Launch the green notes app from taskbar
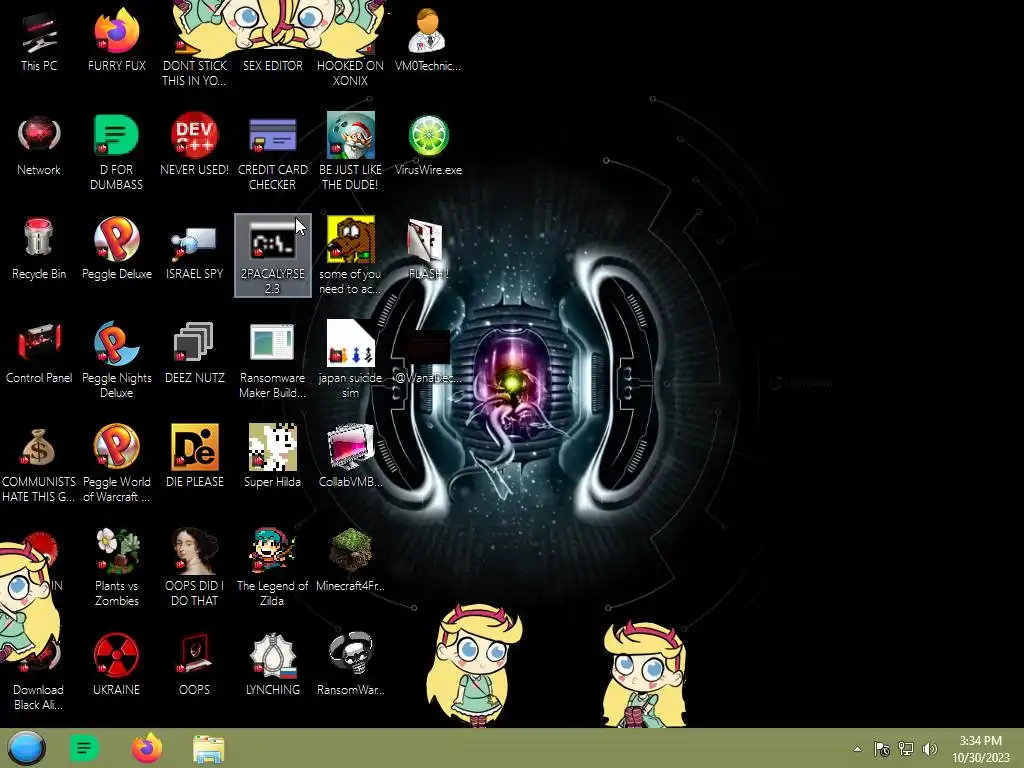This screenshot has width=1024, height=768. (84, 748)
